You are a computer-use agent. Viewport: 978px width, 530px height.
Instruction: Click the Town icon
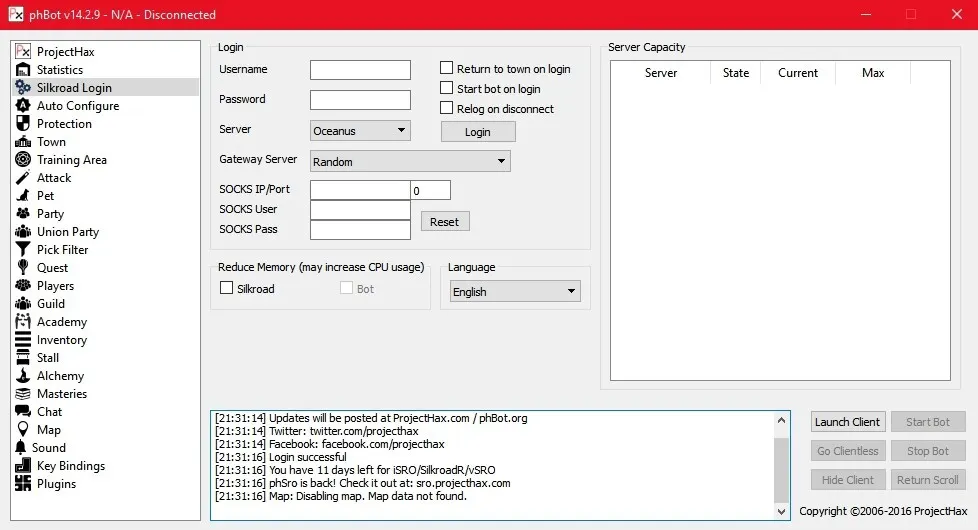pyautogui.click(x=23, y=142)
